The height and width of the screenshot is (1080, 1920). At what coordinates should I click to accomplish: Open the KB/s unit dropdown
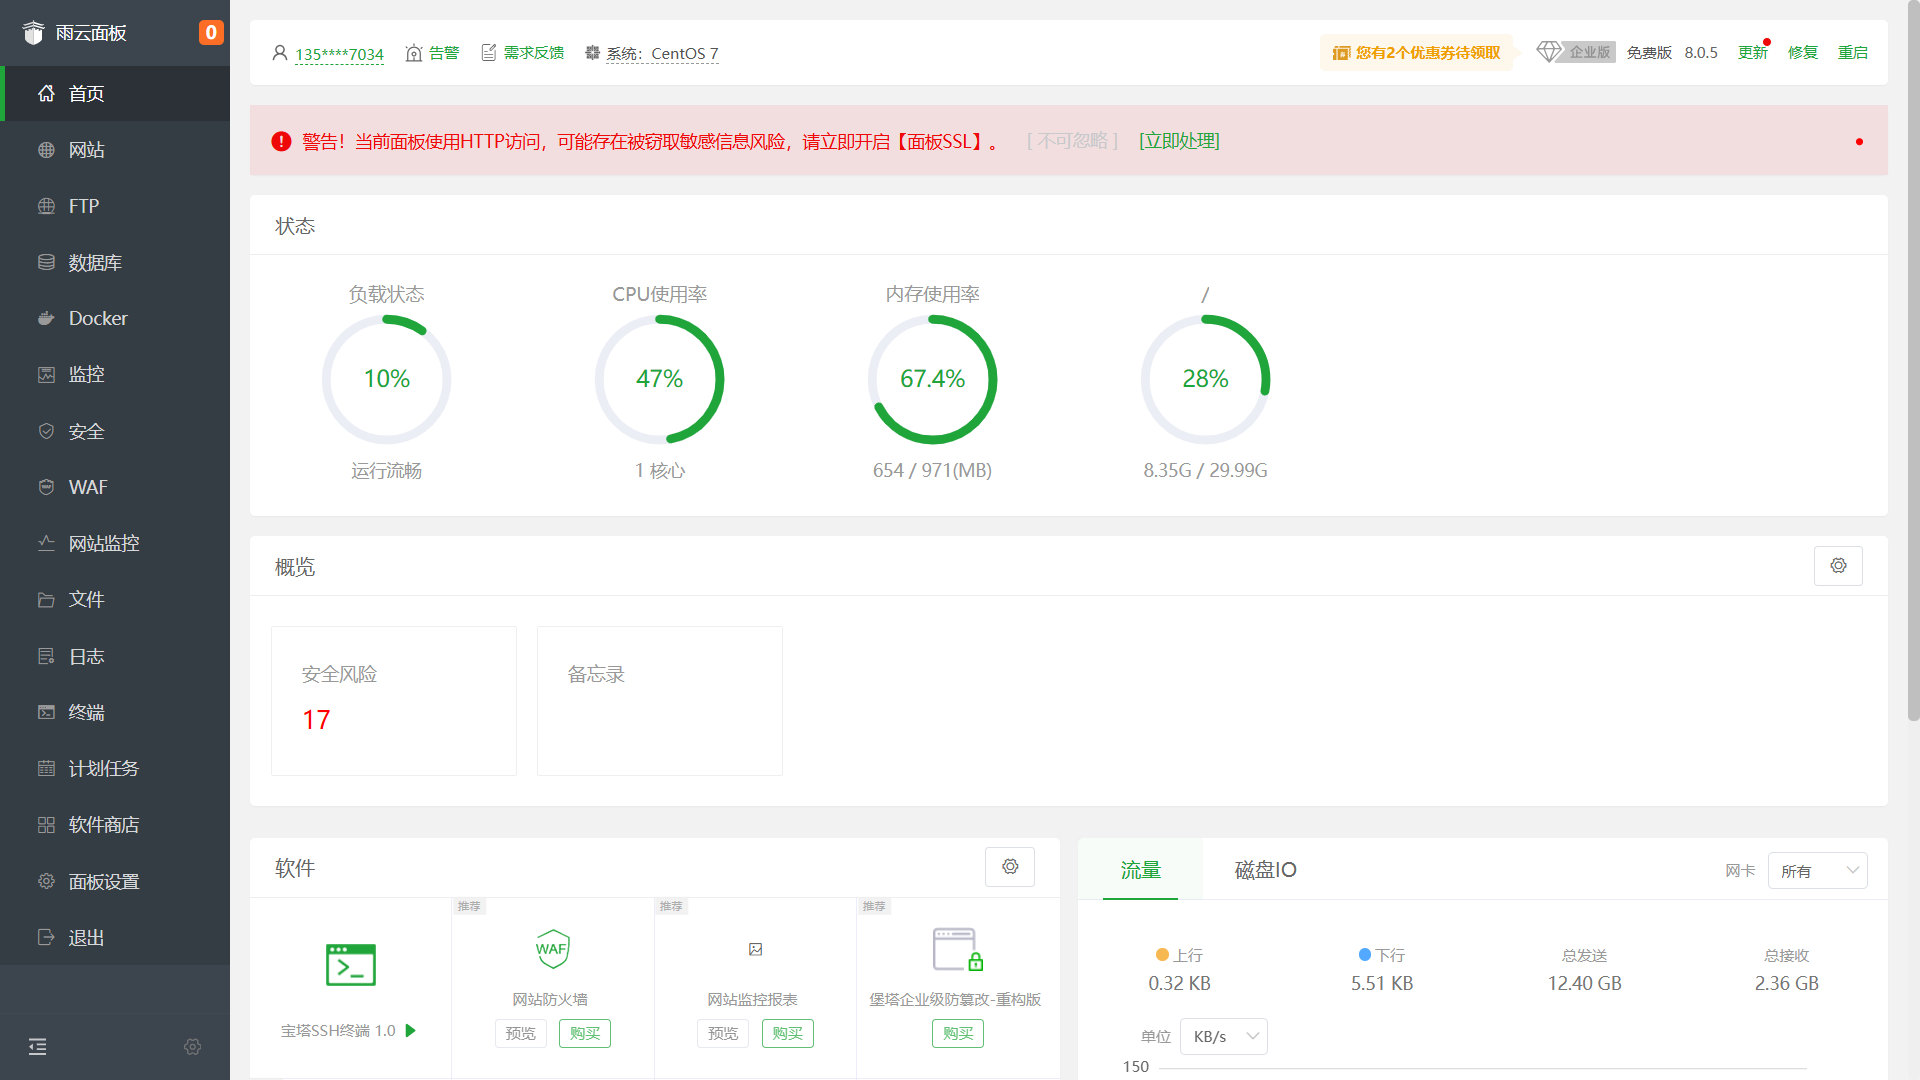(x=1223, y=1037)
